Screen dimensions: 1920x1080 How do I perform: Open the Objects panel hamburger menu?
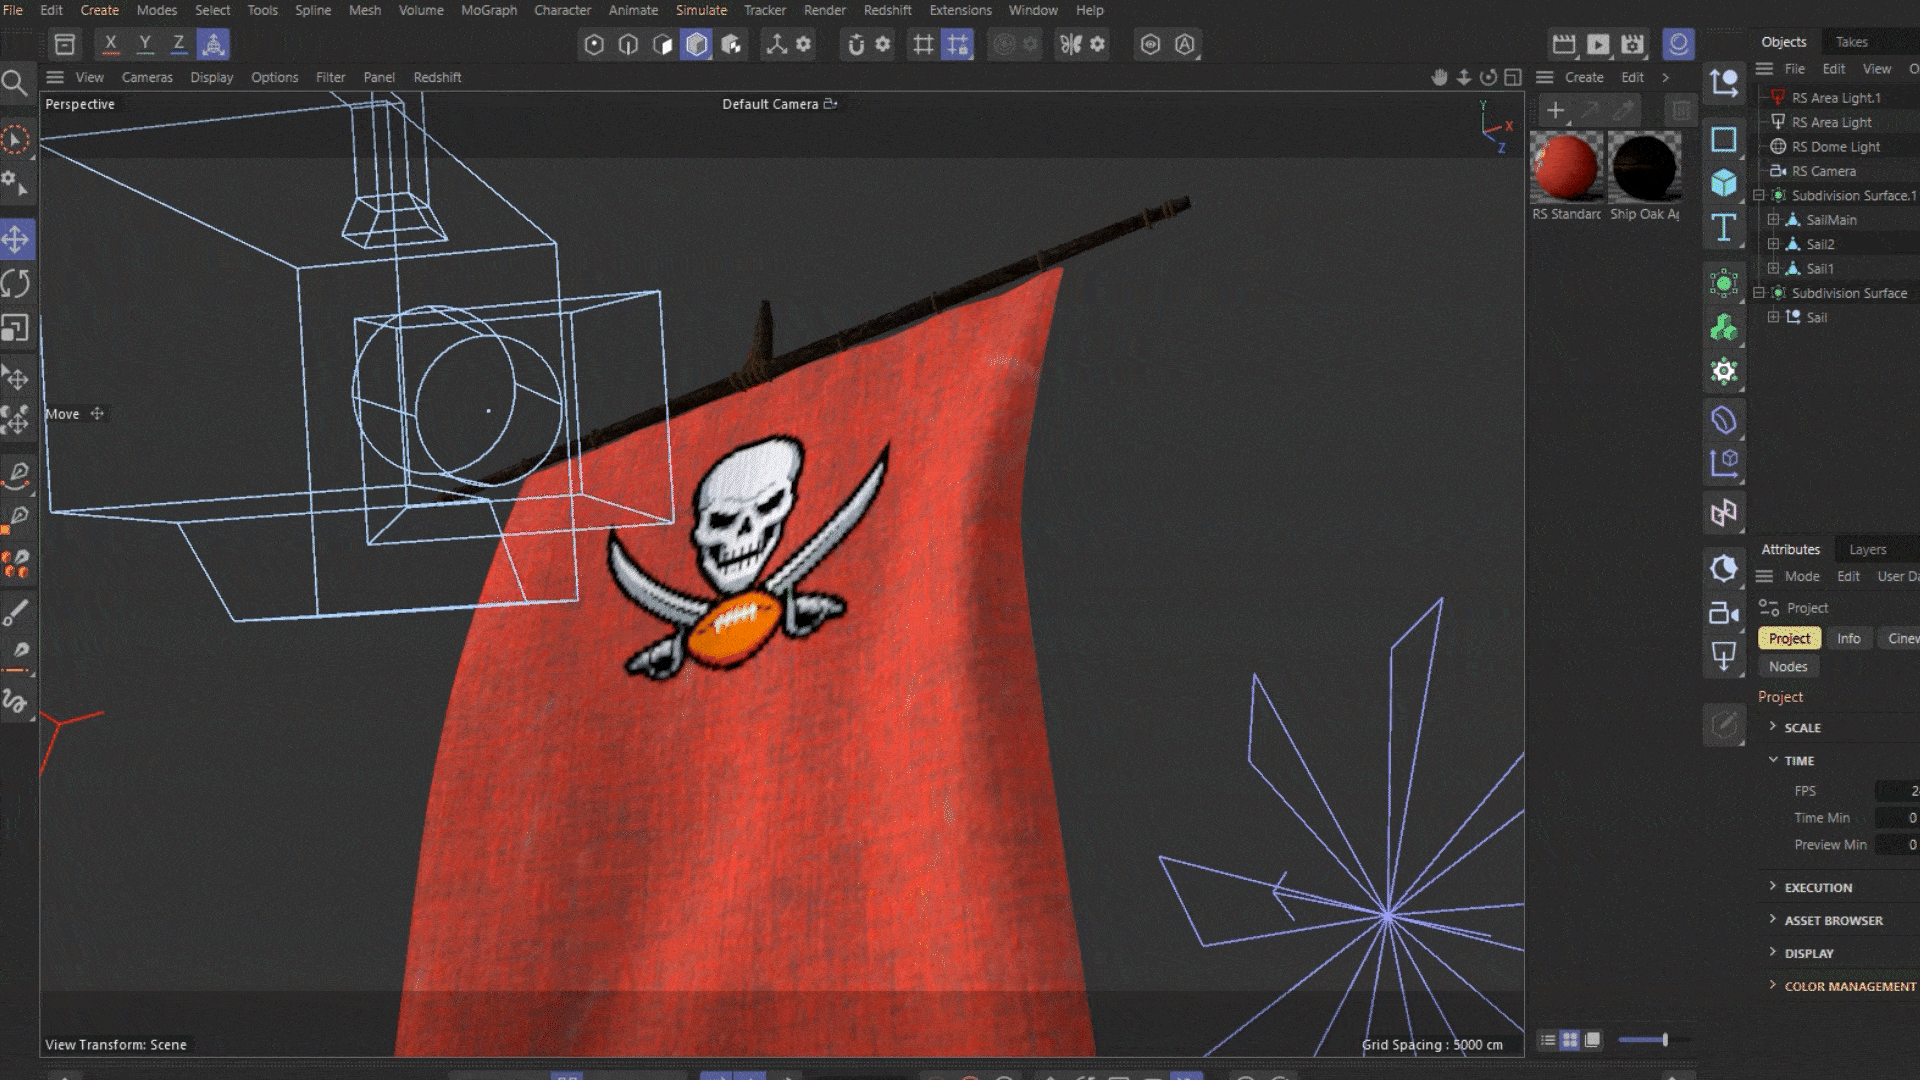click(1764, 69)
